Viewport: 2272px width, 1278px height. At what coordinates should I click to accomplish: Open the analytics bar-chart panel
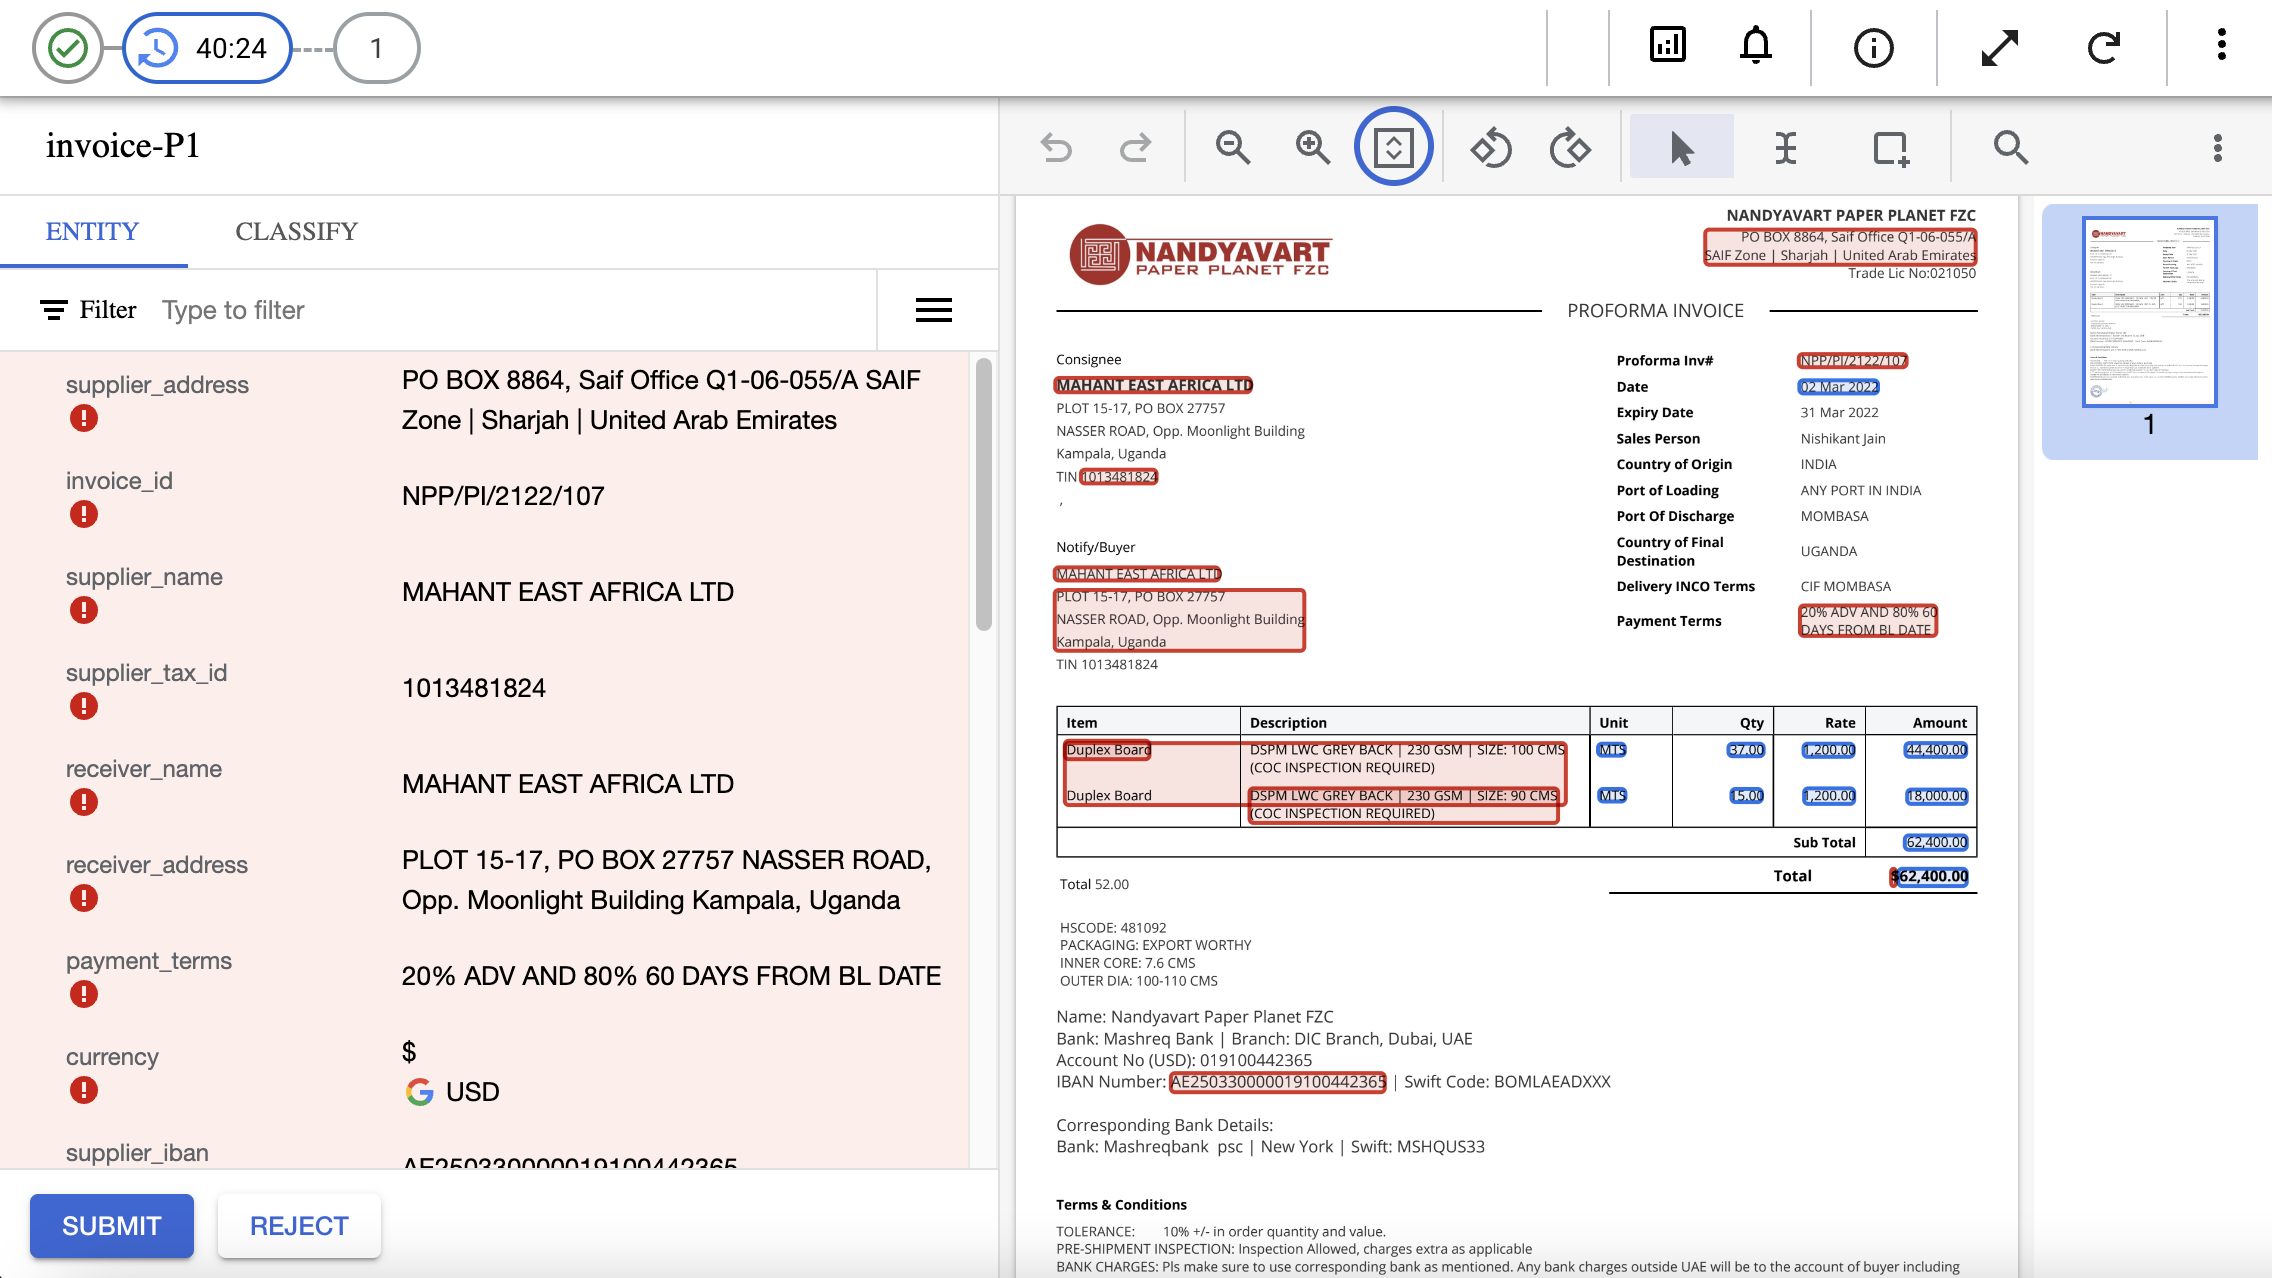pos(1667,45)
